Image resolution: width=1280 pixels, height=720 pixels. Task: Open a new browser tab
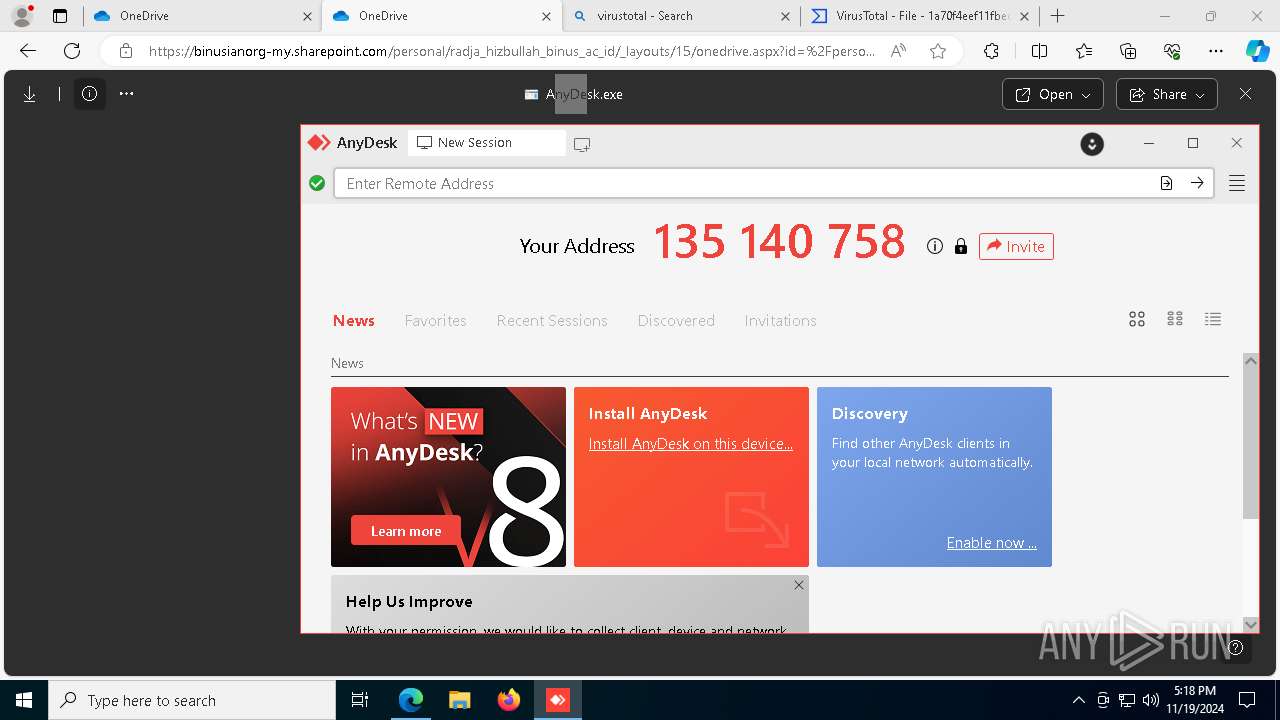tap(1058, 16)
